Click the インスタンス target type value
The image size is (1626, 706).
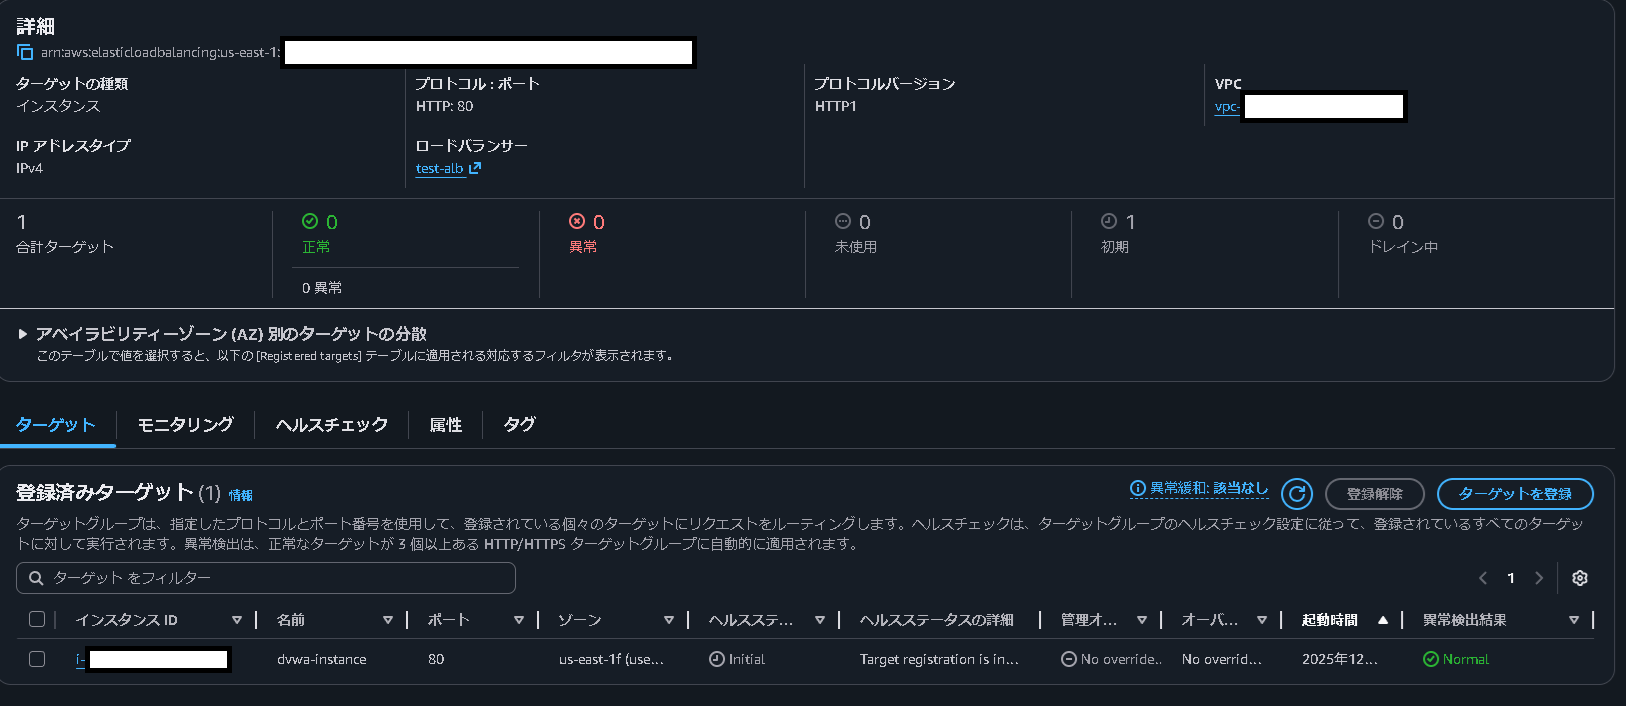tap(58, 106)
